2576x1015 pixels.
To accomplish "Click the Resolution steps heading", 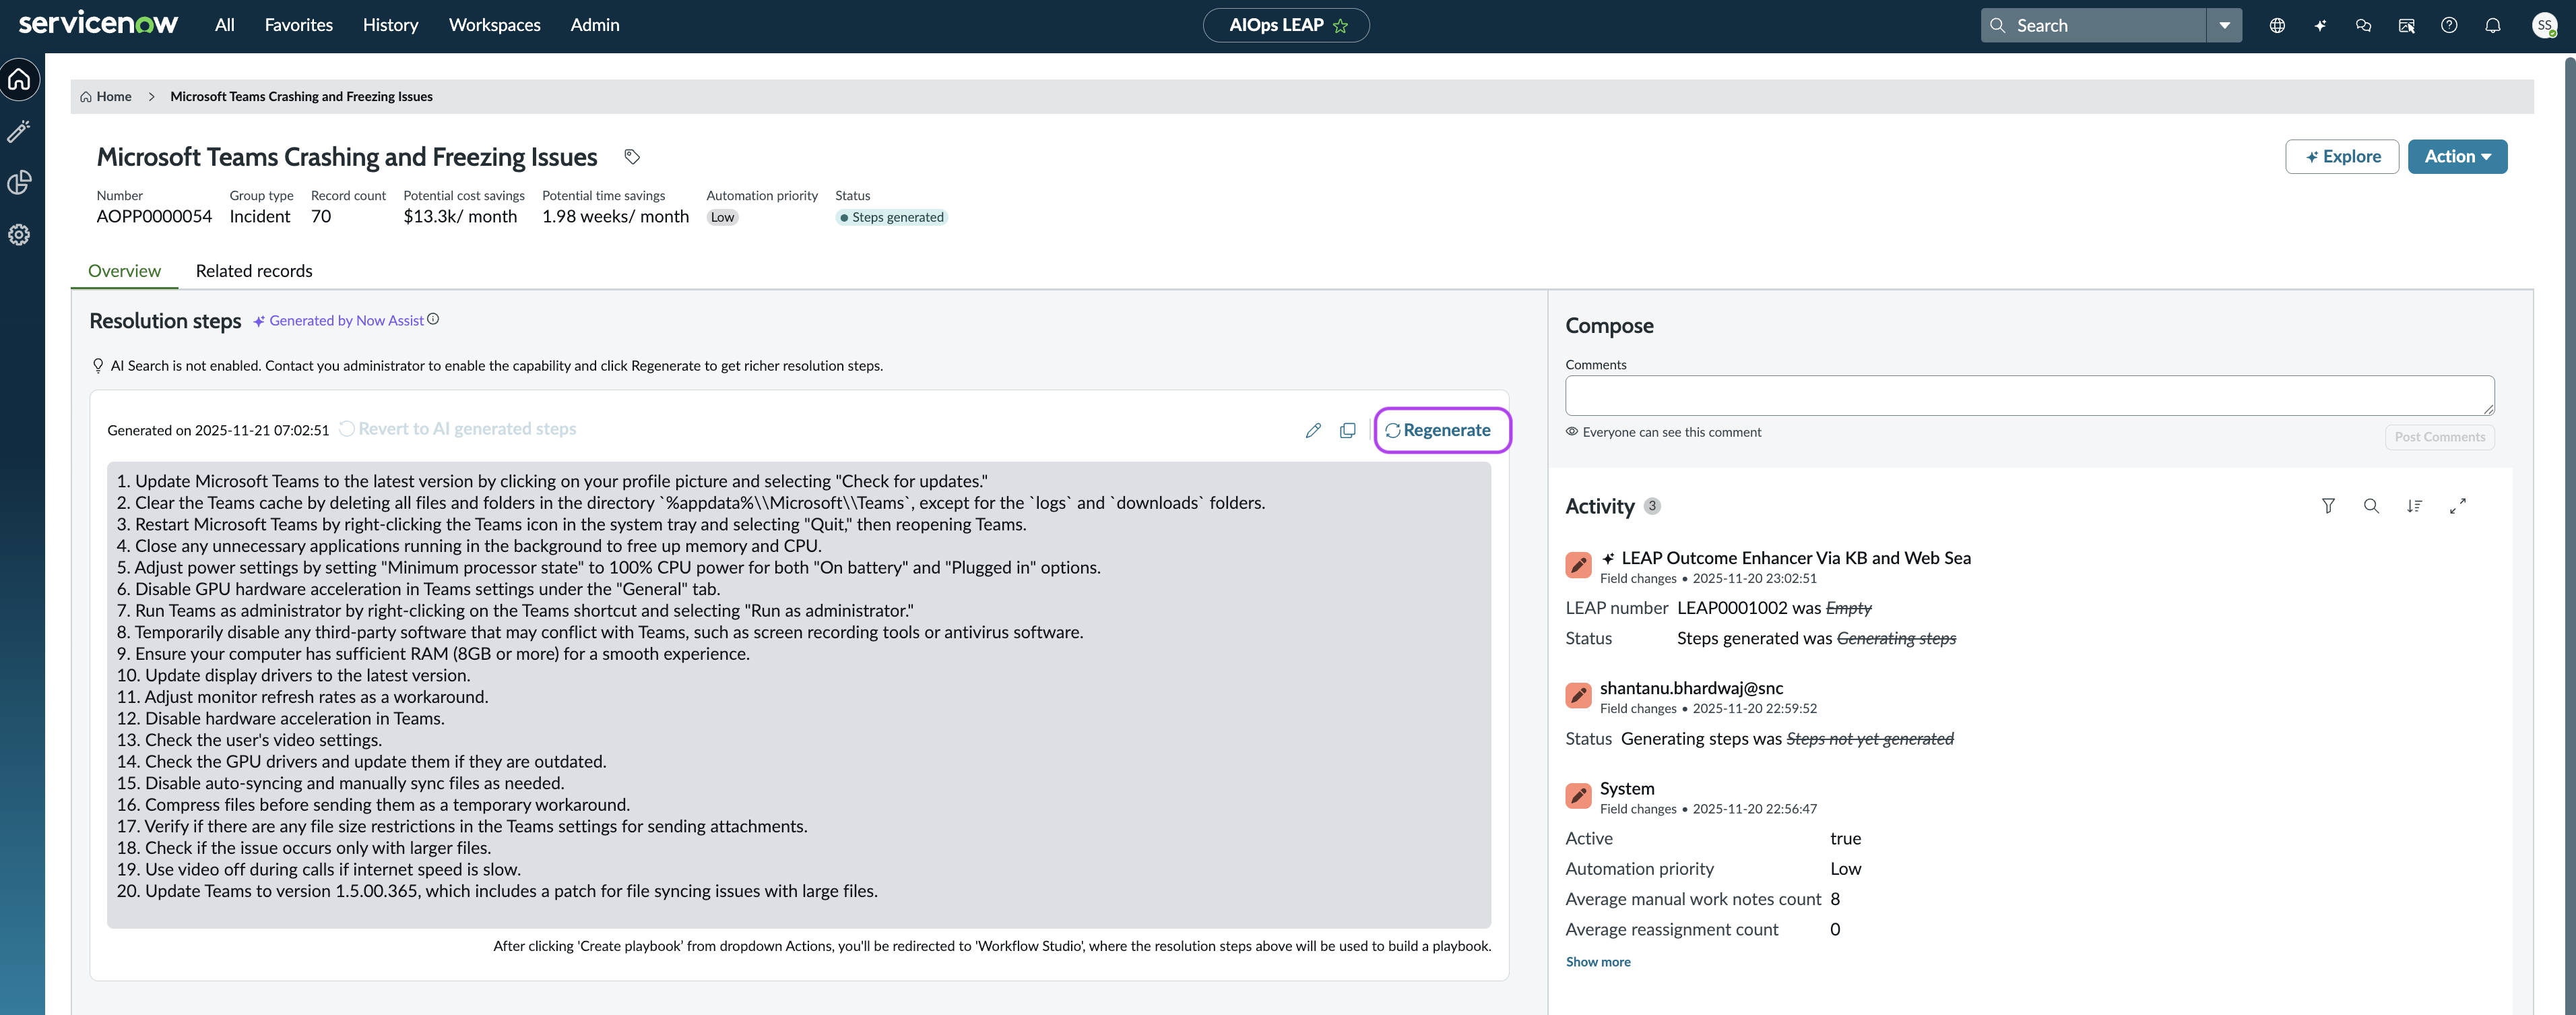I will (165, 321).
